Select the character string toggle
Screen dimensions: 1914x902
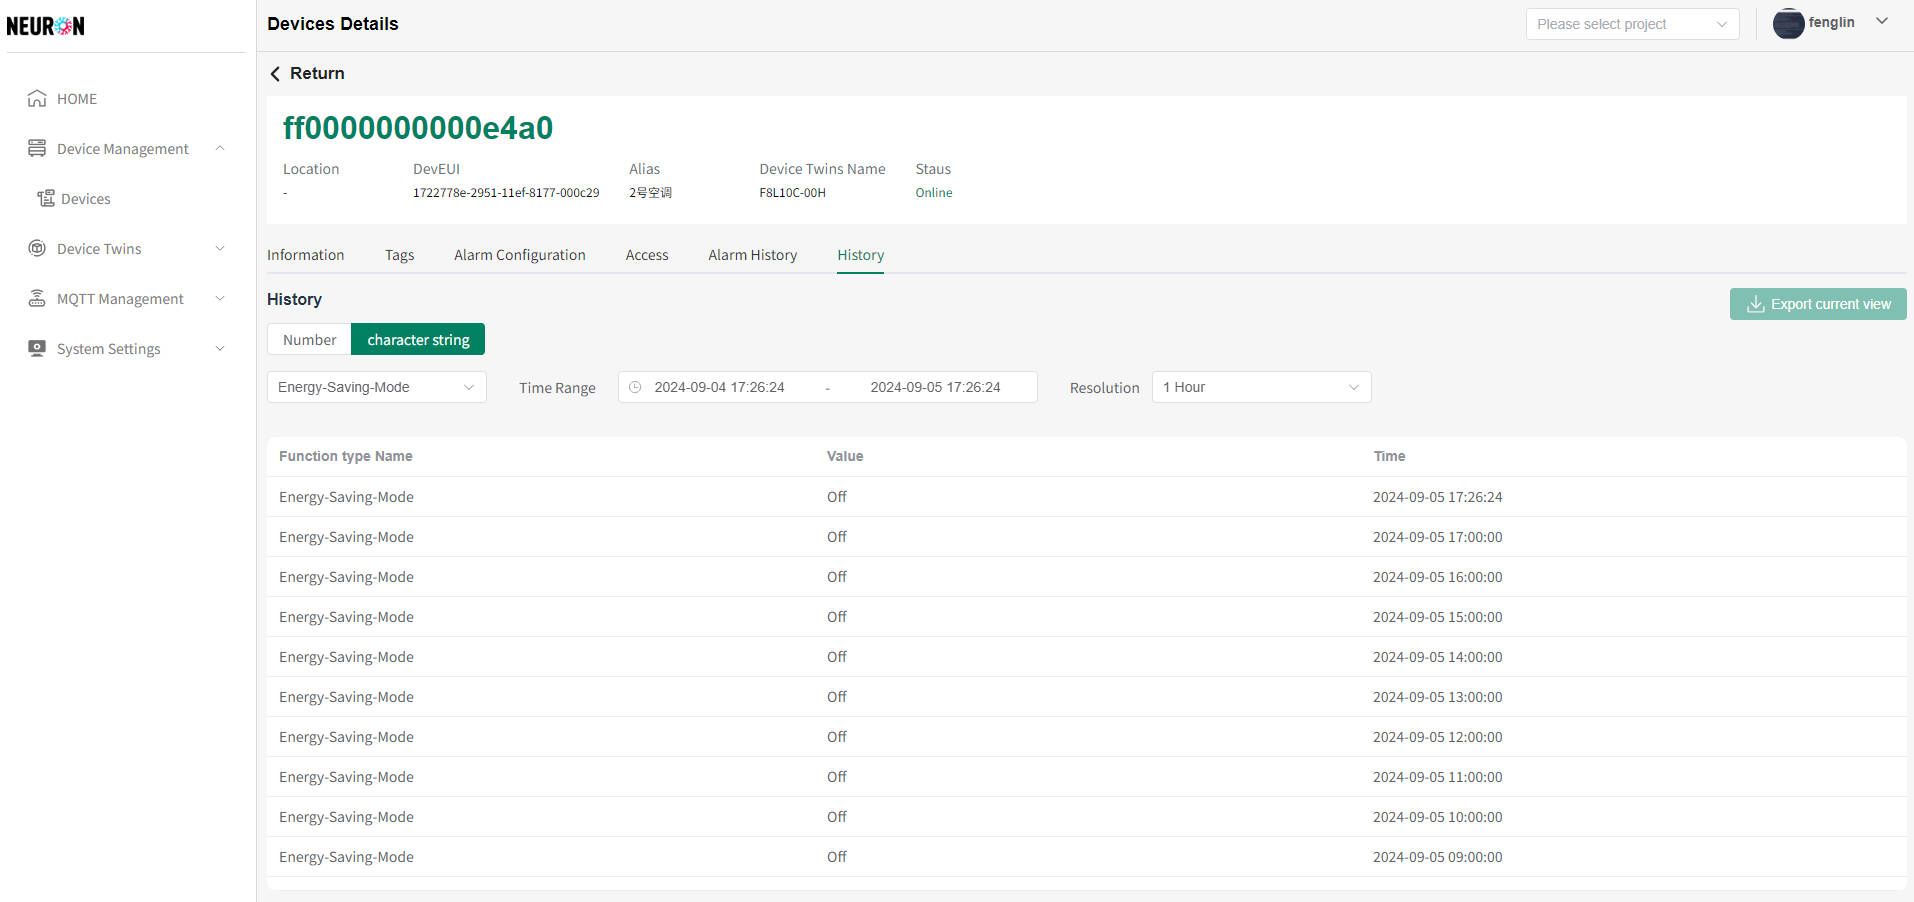(x=418, y=339)
